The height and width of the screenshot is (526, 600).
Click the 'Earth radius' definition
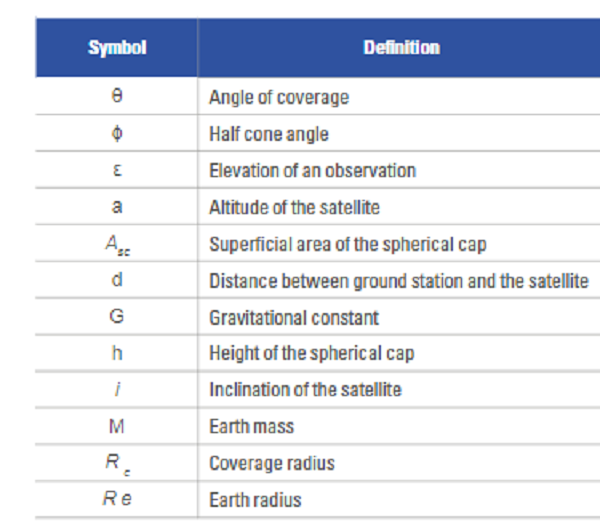255,500
